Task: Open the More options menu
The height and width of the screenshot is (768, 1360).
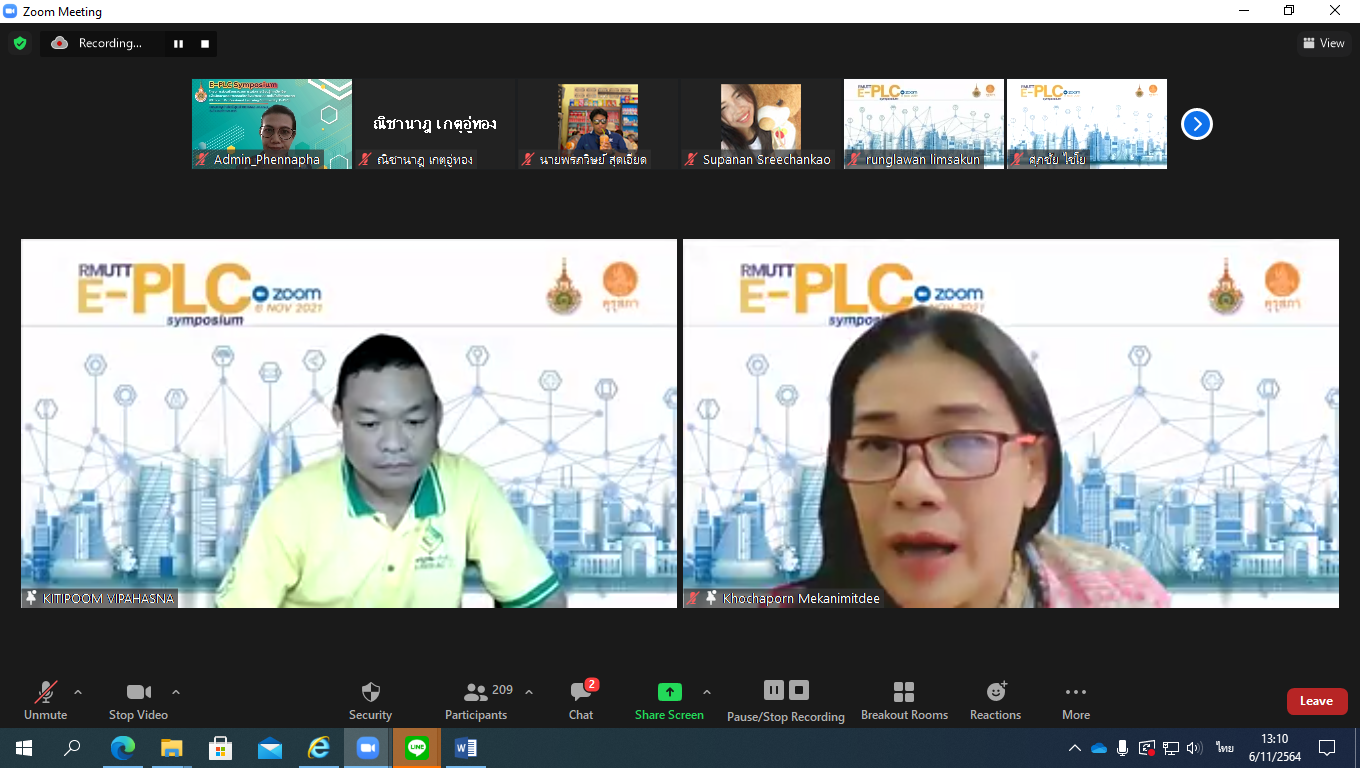Action: pyautogui.click(x=1076, y=701)
